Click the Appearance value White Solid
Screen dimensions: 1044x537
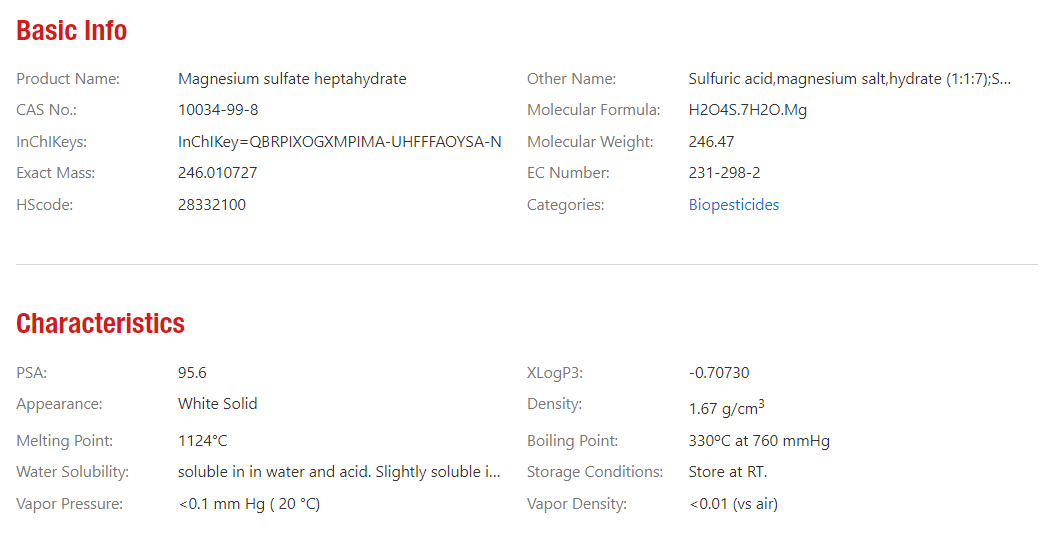[217, 404]
